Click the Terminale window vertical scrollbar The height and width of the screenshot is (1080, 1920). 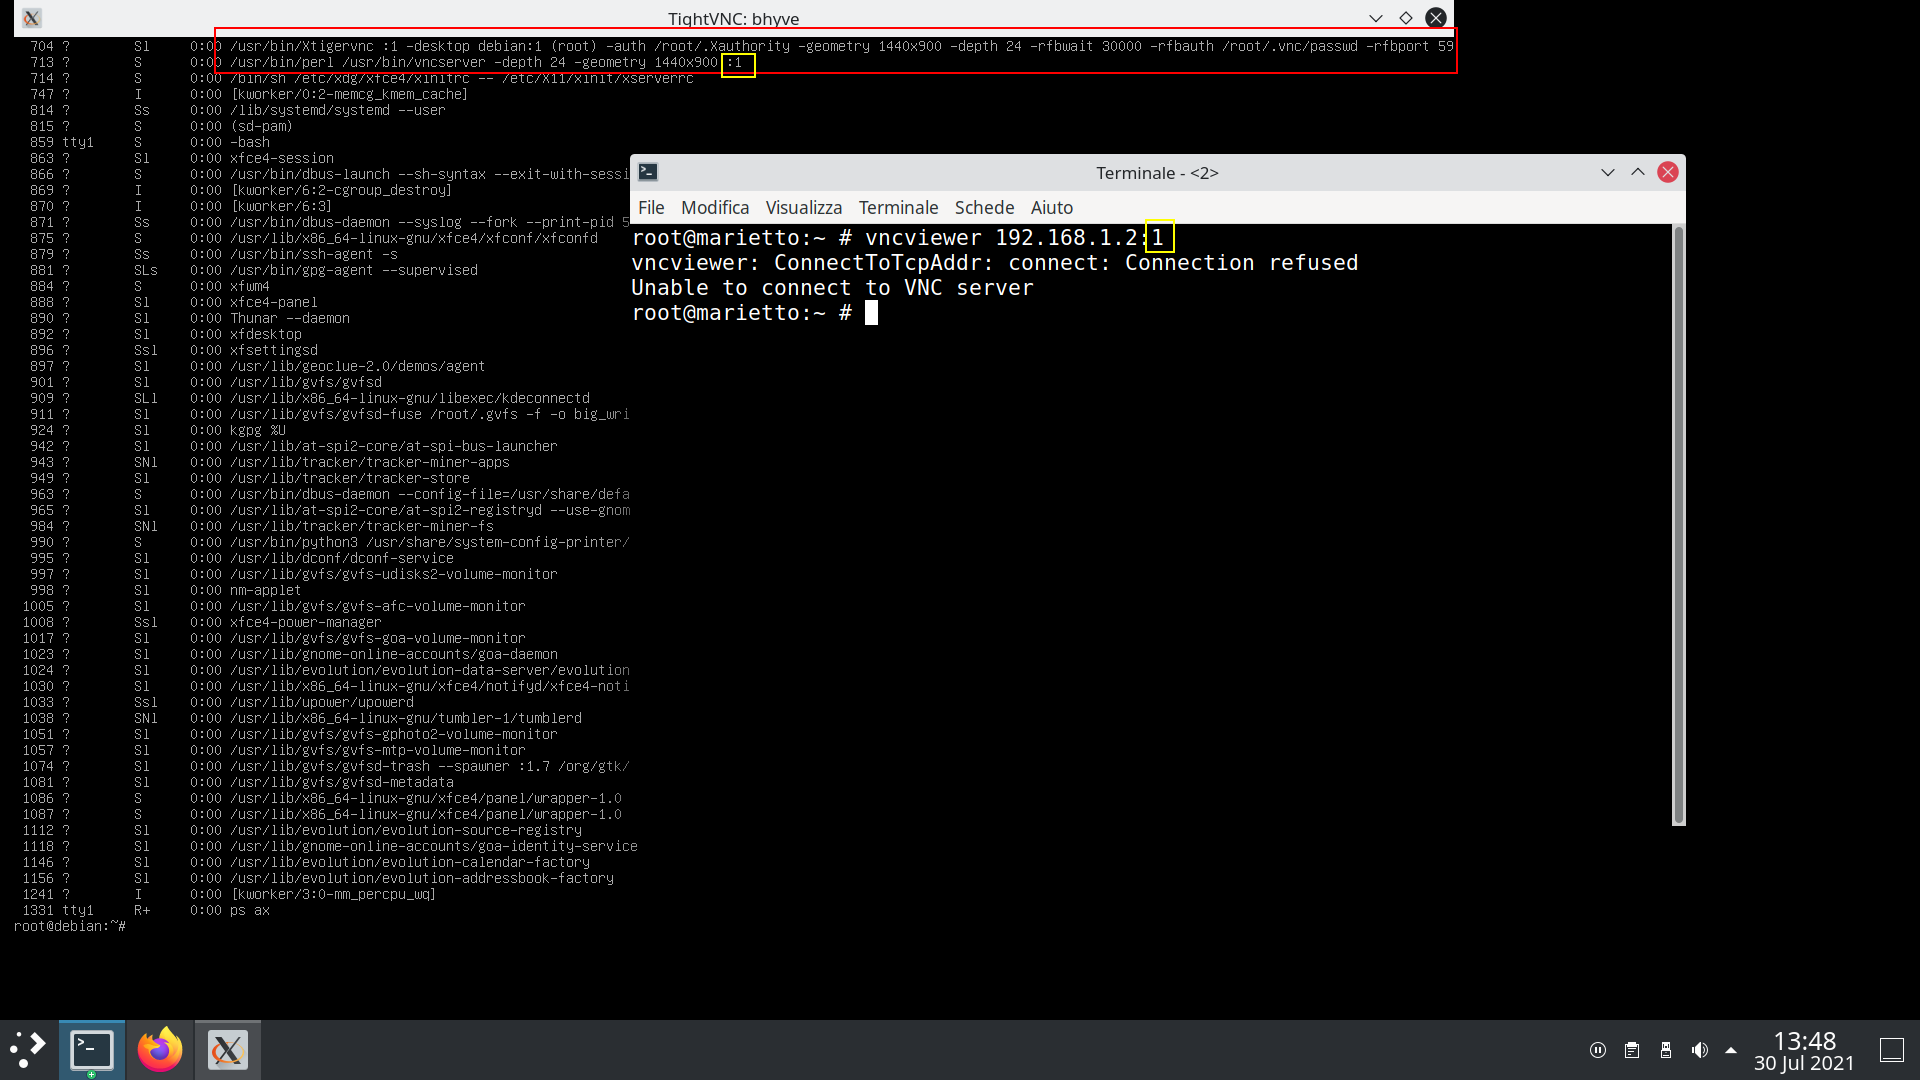pyautogui.click(x=1678, y=525)
